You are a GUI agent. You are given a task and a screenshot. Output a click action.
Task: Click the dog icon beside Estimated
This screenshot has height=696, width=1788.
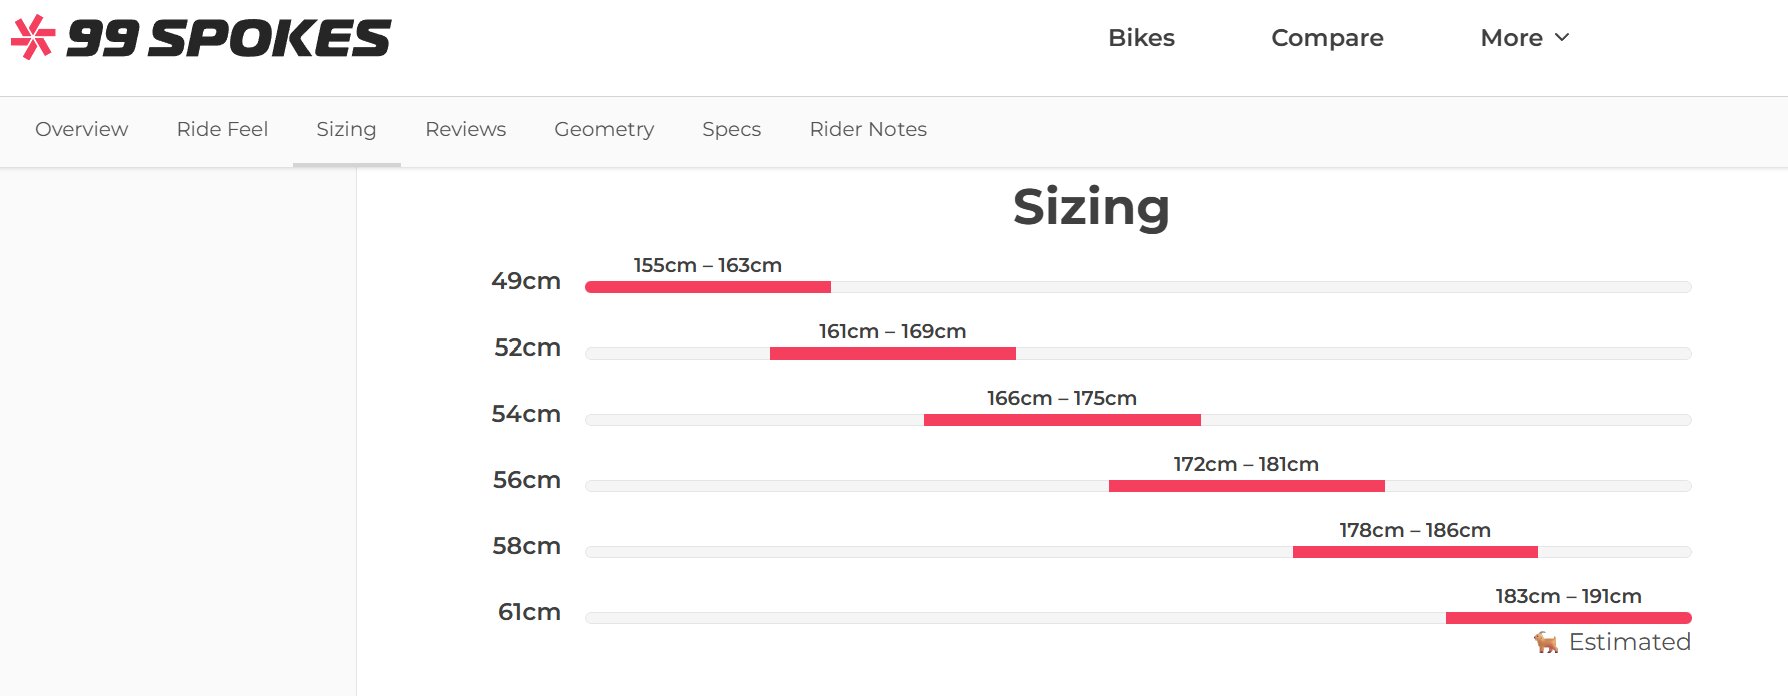[1546, 642]
